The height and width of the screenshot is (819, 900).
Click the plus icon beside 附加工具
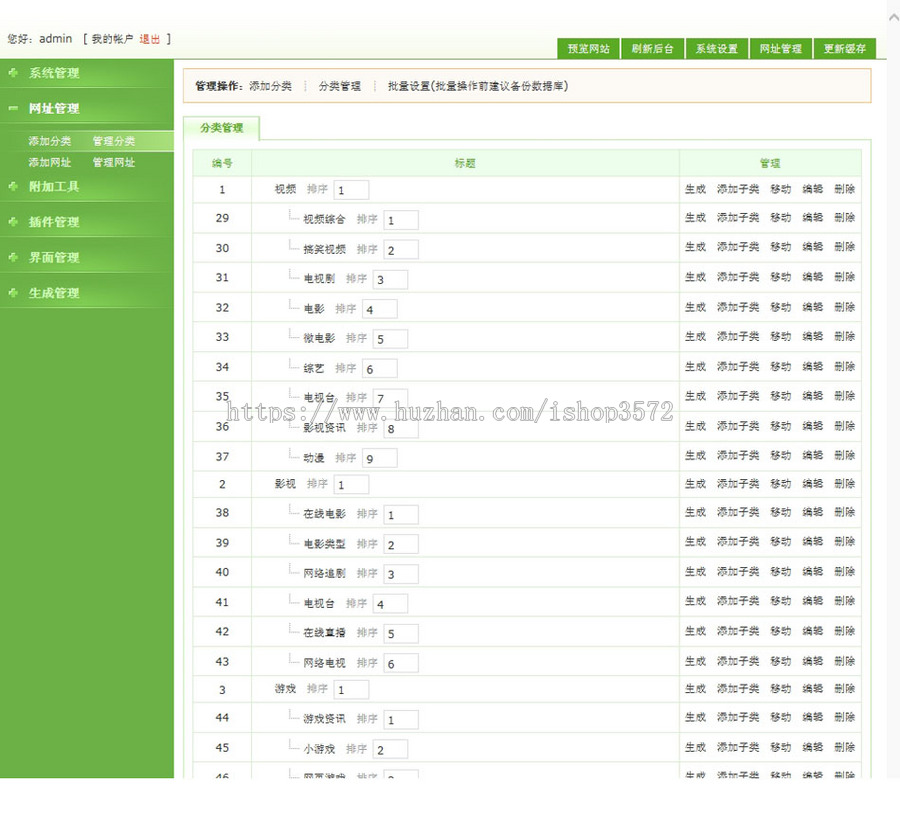13,187
